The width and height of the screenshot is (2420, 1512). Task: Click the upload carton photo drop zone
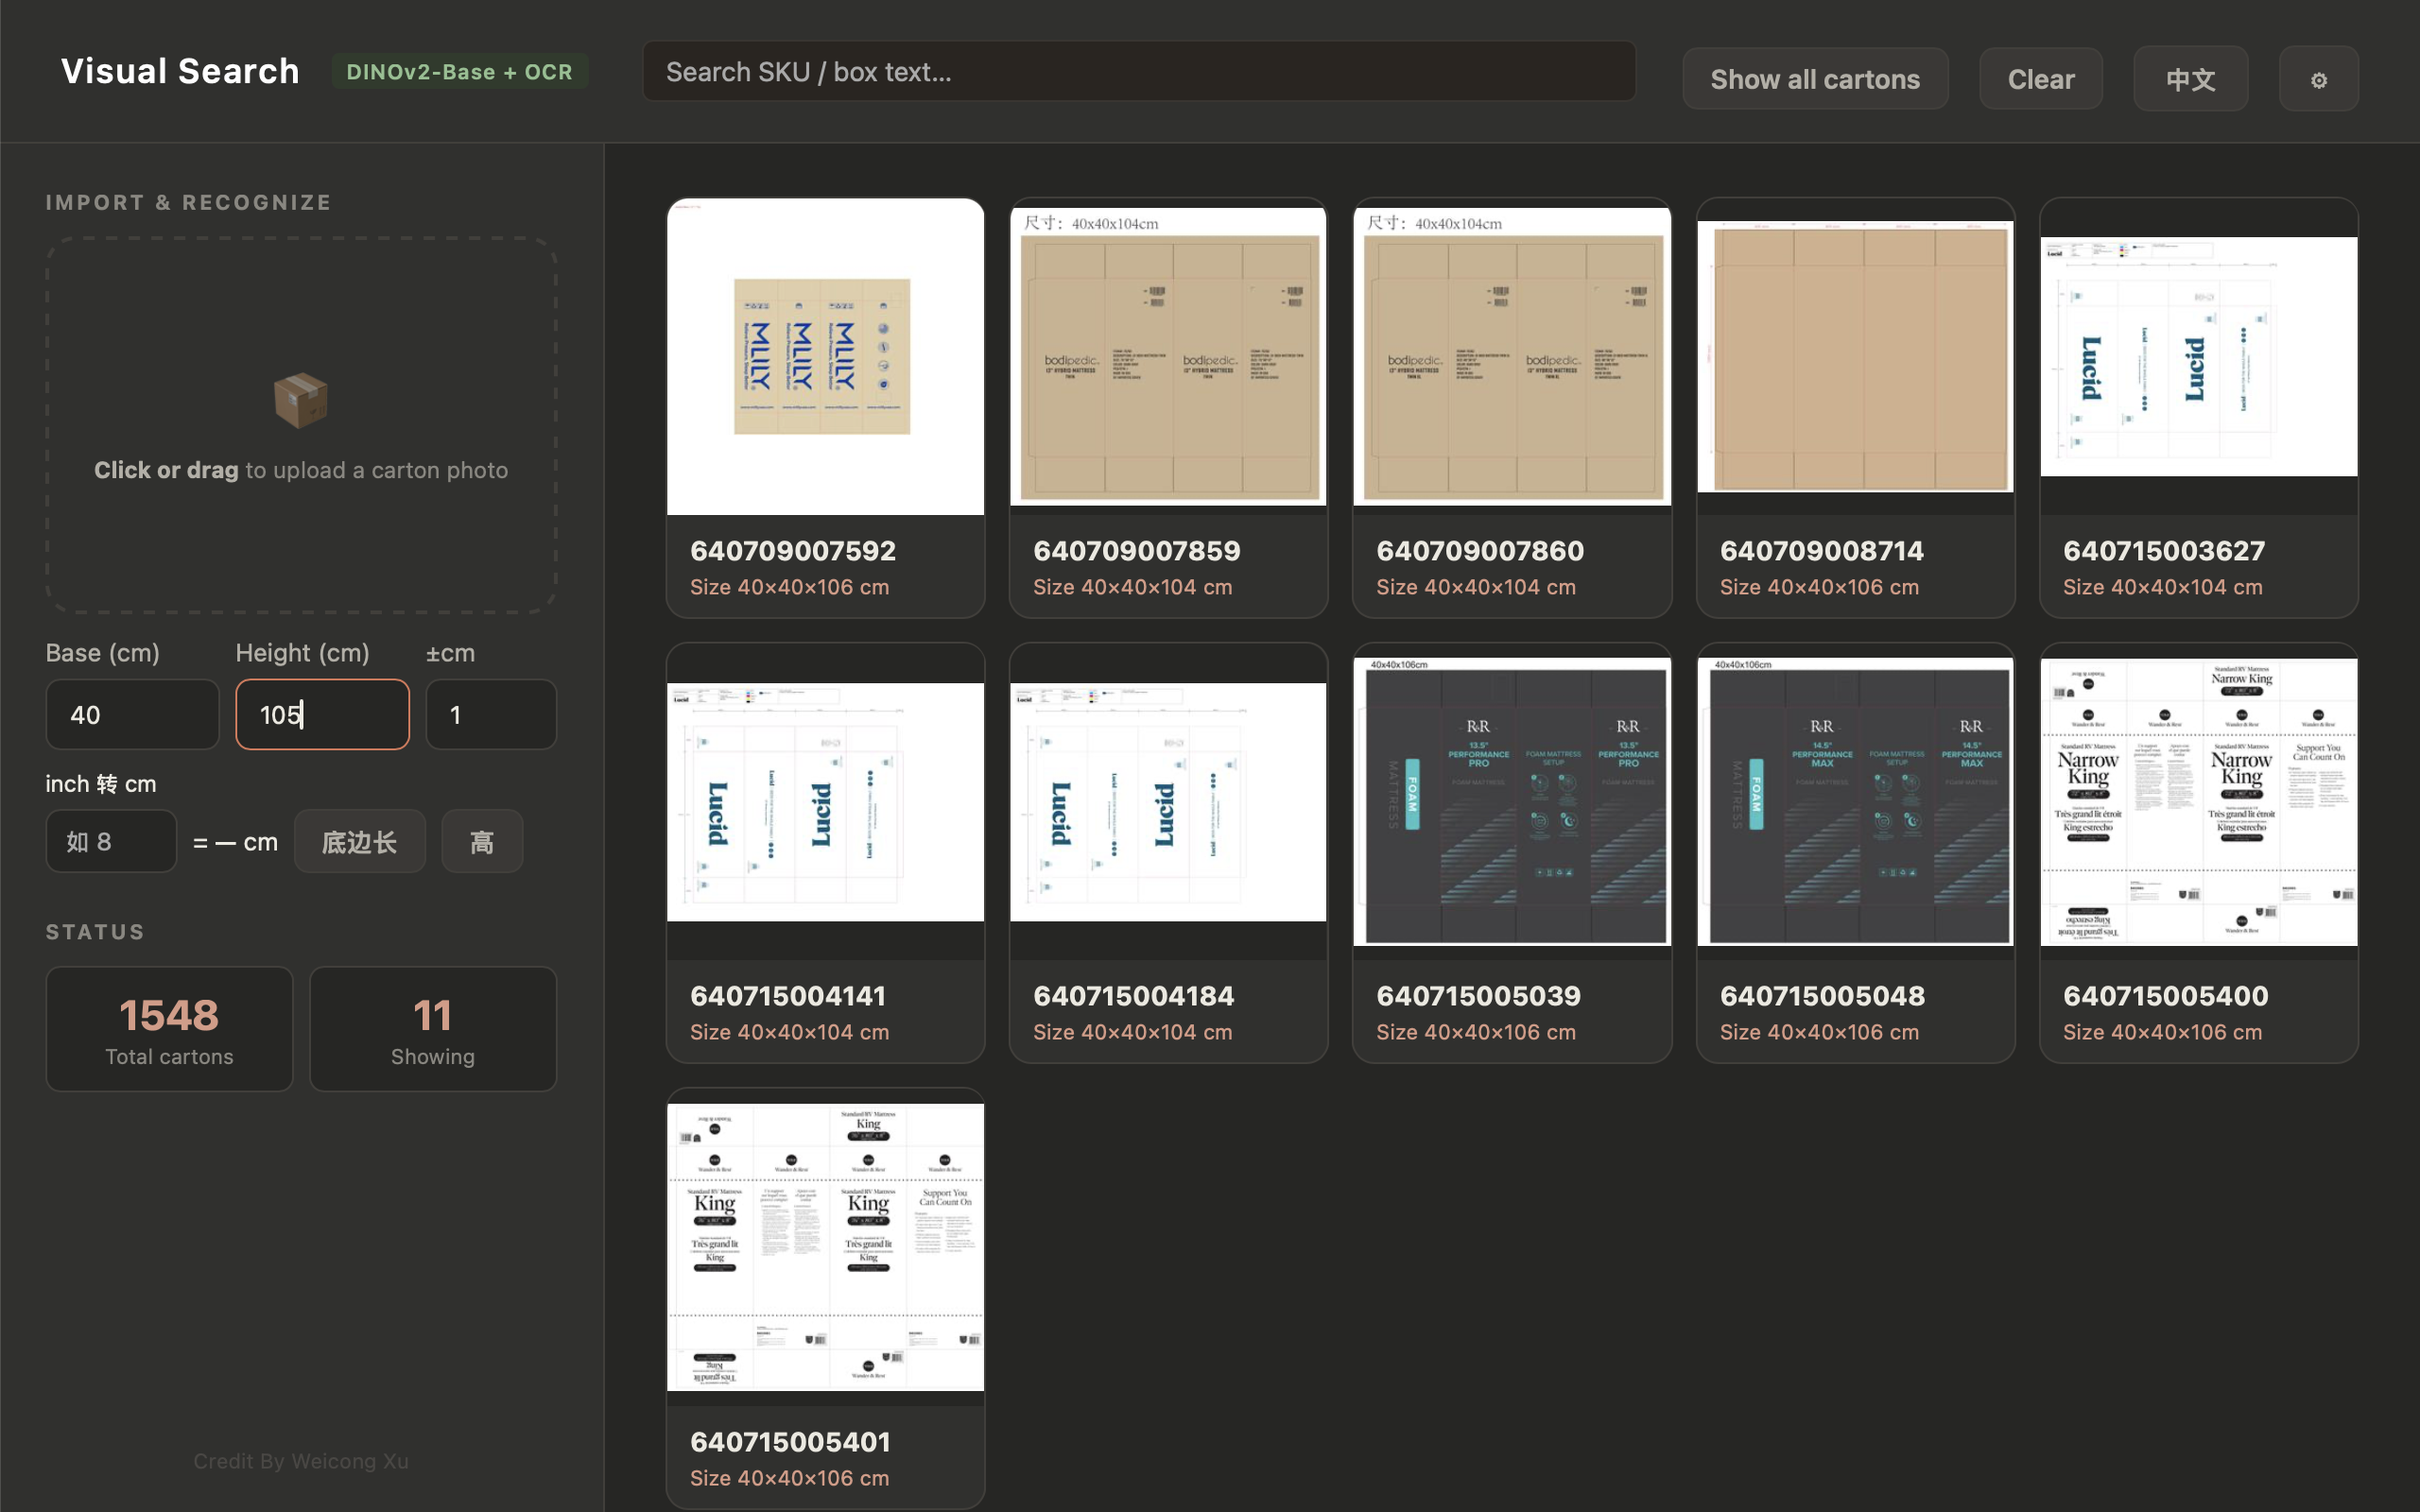coord(301,425)
